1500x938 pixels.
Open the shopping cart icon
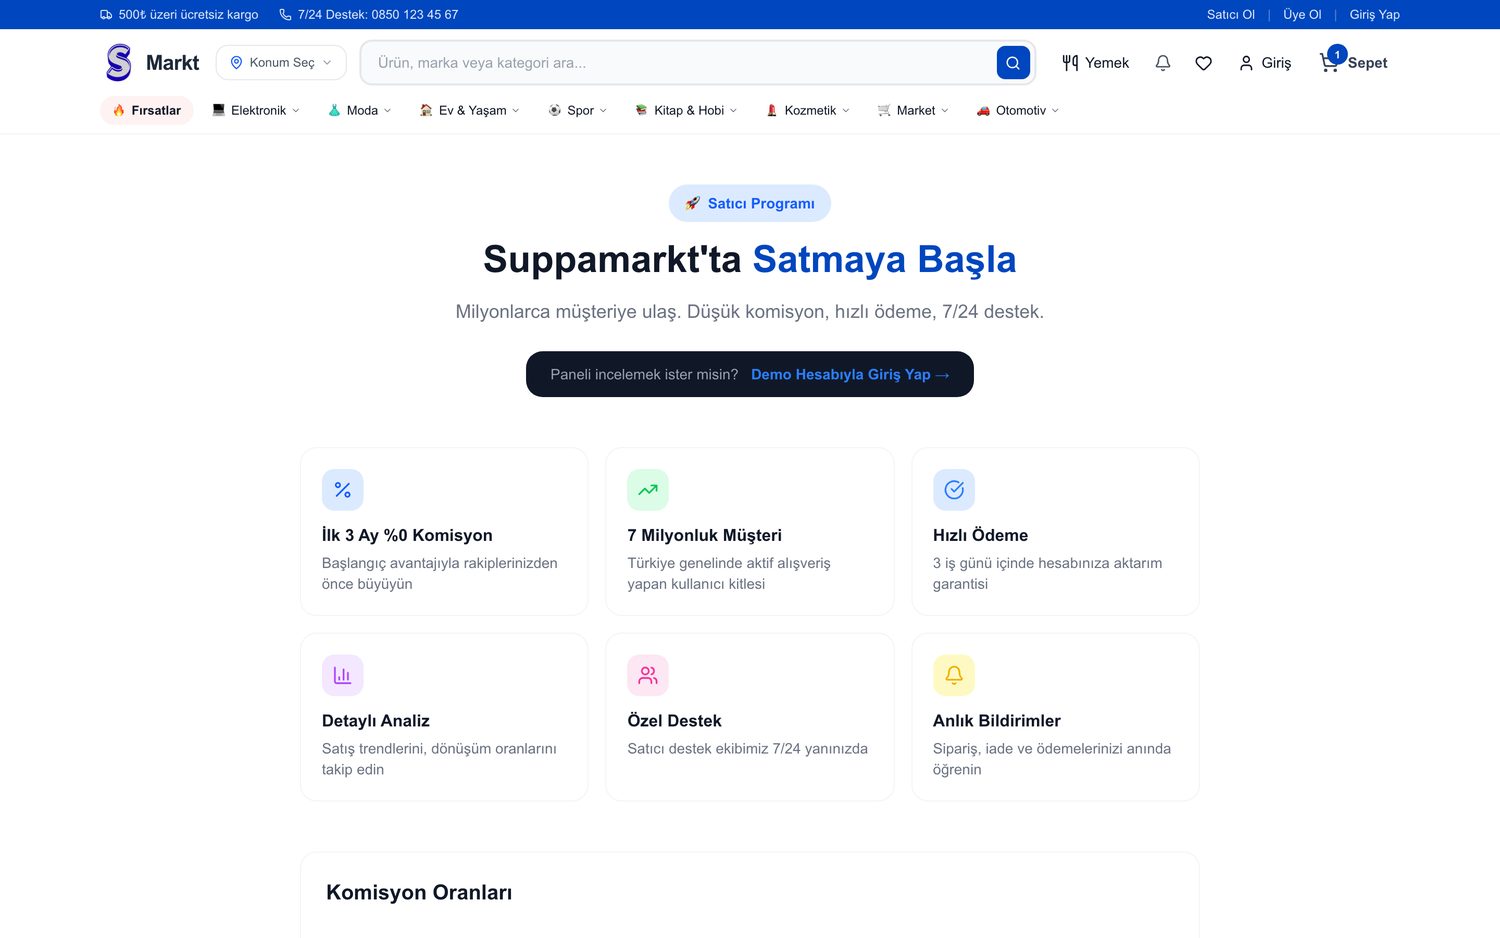(1329, 63)
